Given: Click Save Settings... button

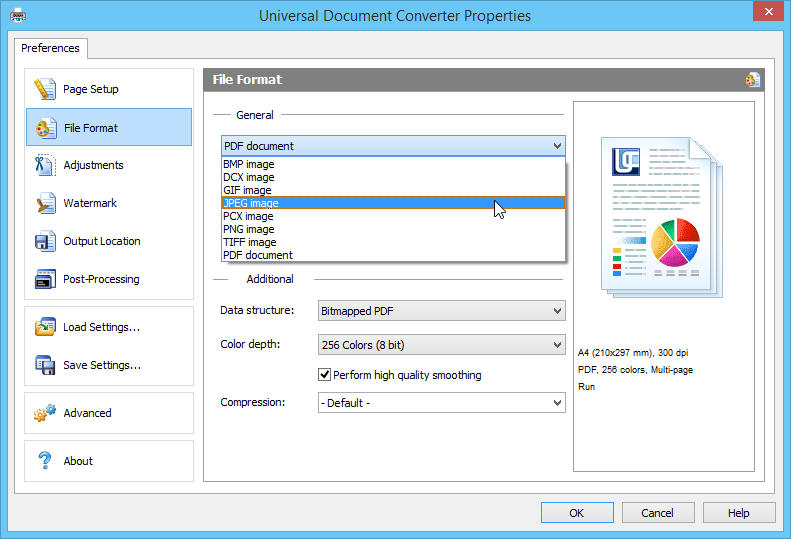Looking at the screenshot, I should click(109, 365).
